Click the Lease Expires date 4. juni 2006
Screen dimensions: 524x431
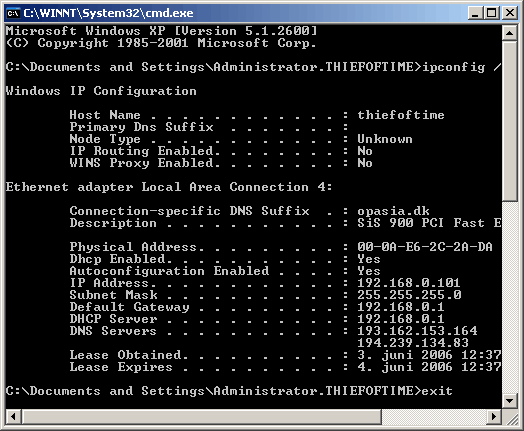coord(405,367)
